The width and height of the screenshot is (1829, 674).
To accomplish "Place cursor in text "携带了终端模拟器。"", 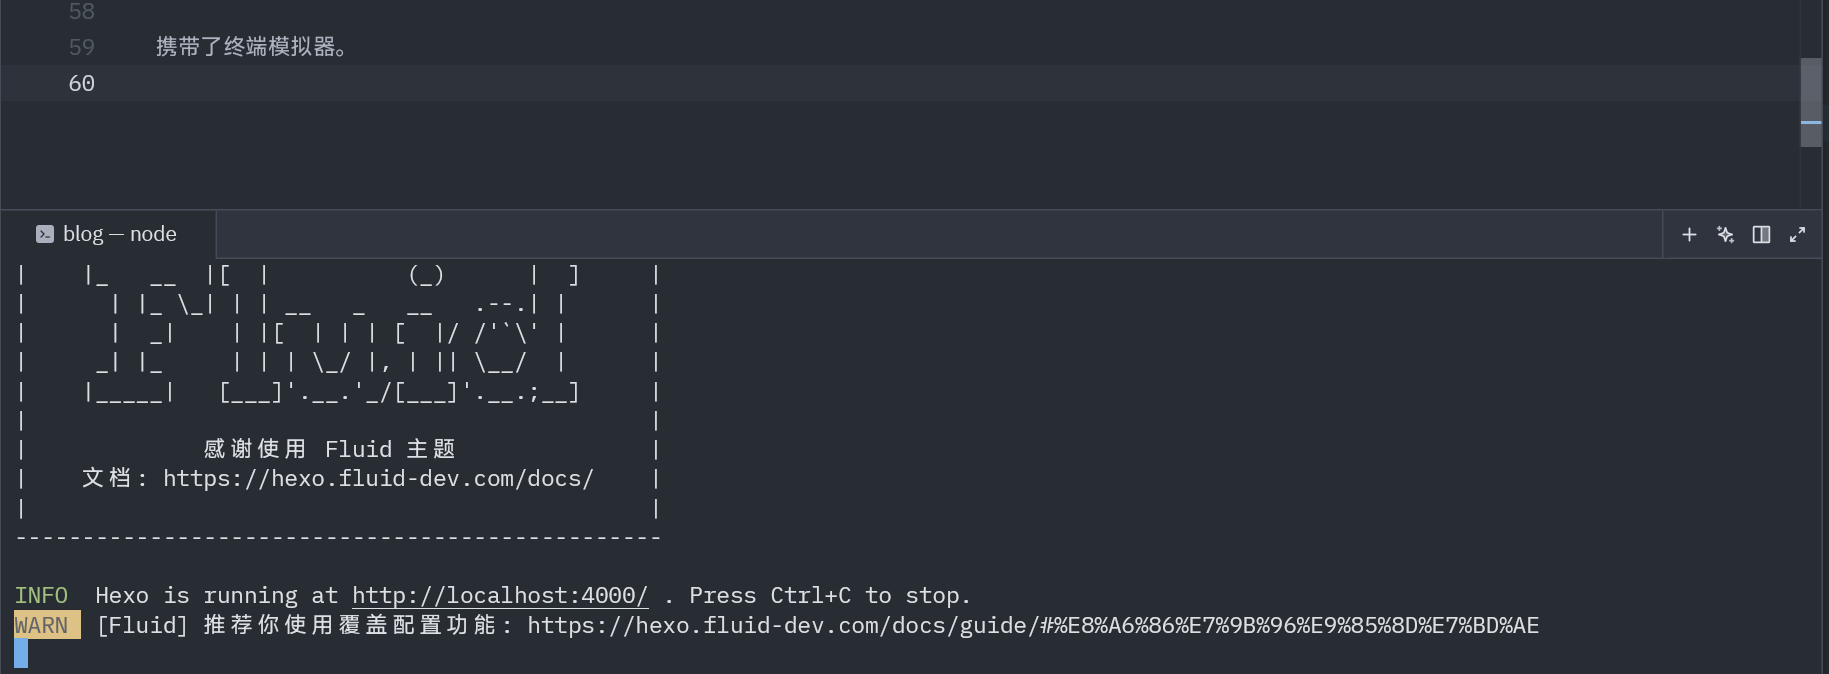I will coord(250,47).
